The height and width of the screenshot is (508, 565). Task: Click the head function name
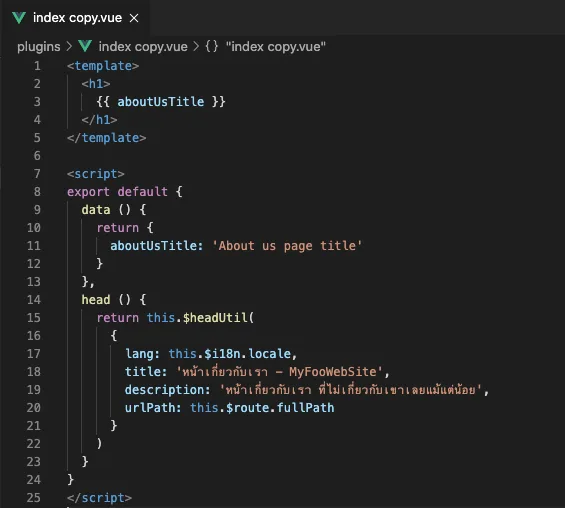pyautogui.click(x=96, y=300)
